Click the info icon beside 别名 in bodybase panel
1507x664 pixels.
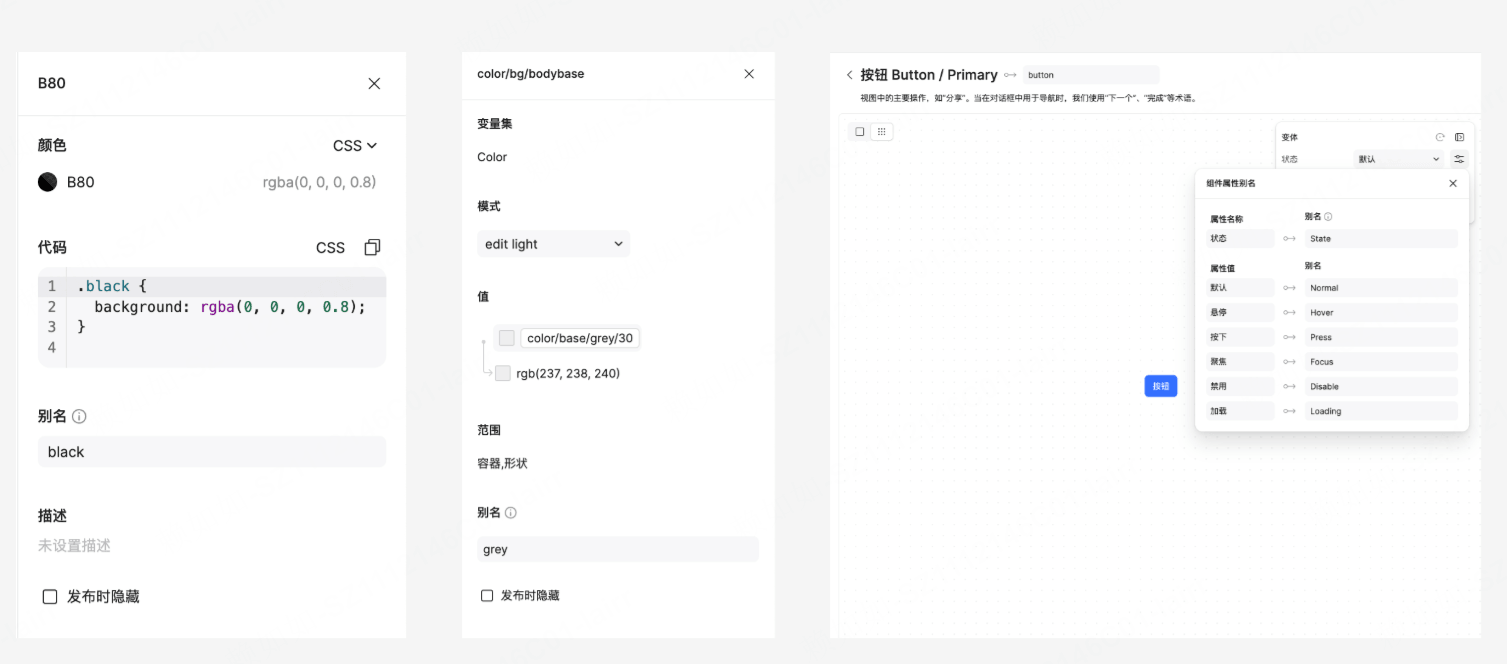pyautogui.click(x=511, y=513)
